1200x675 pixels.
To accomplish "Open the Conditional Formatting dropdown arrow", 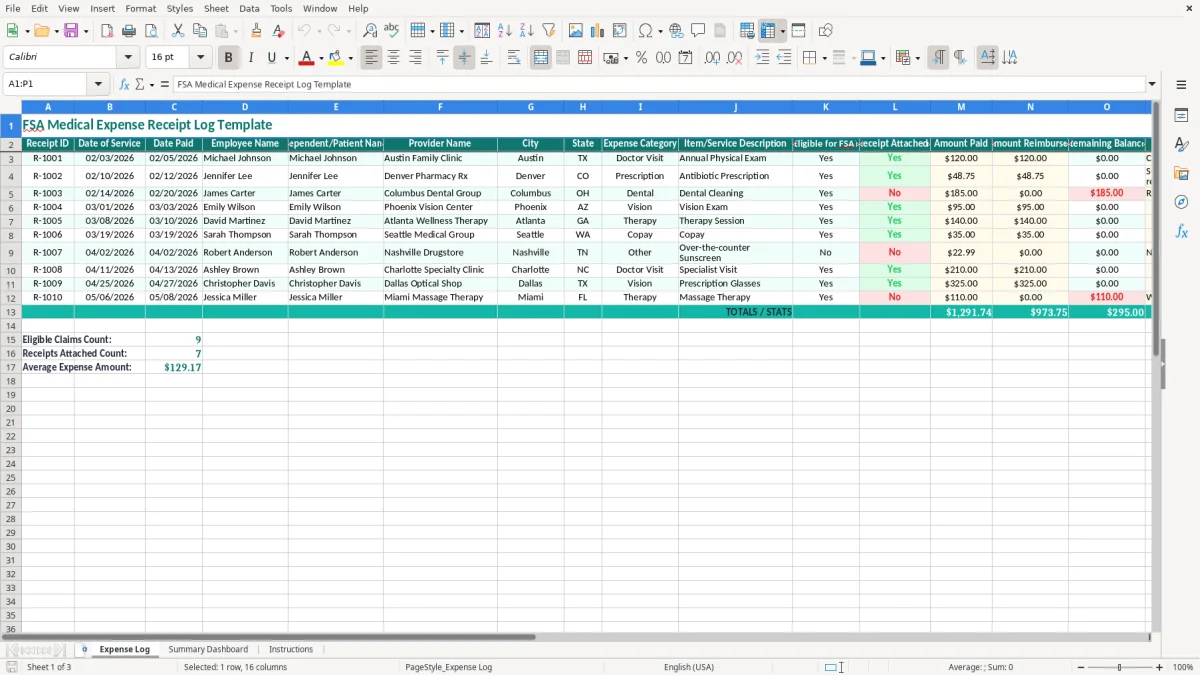I will tap(917, 58).
